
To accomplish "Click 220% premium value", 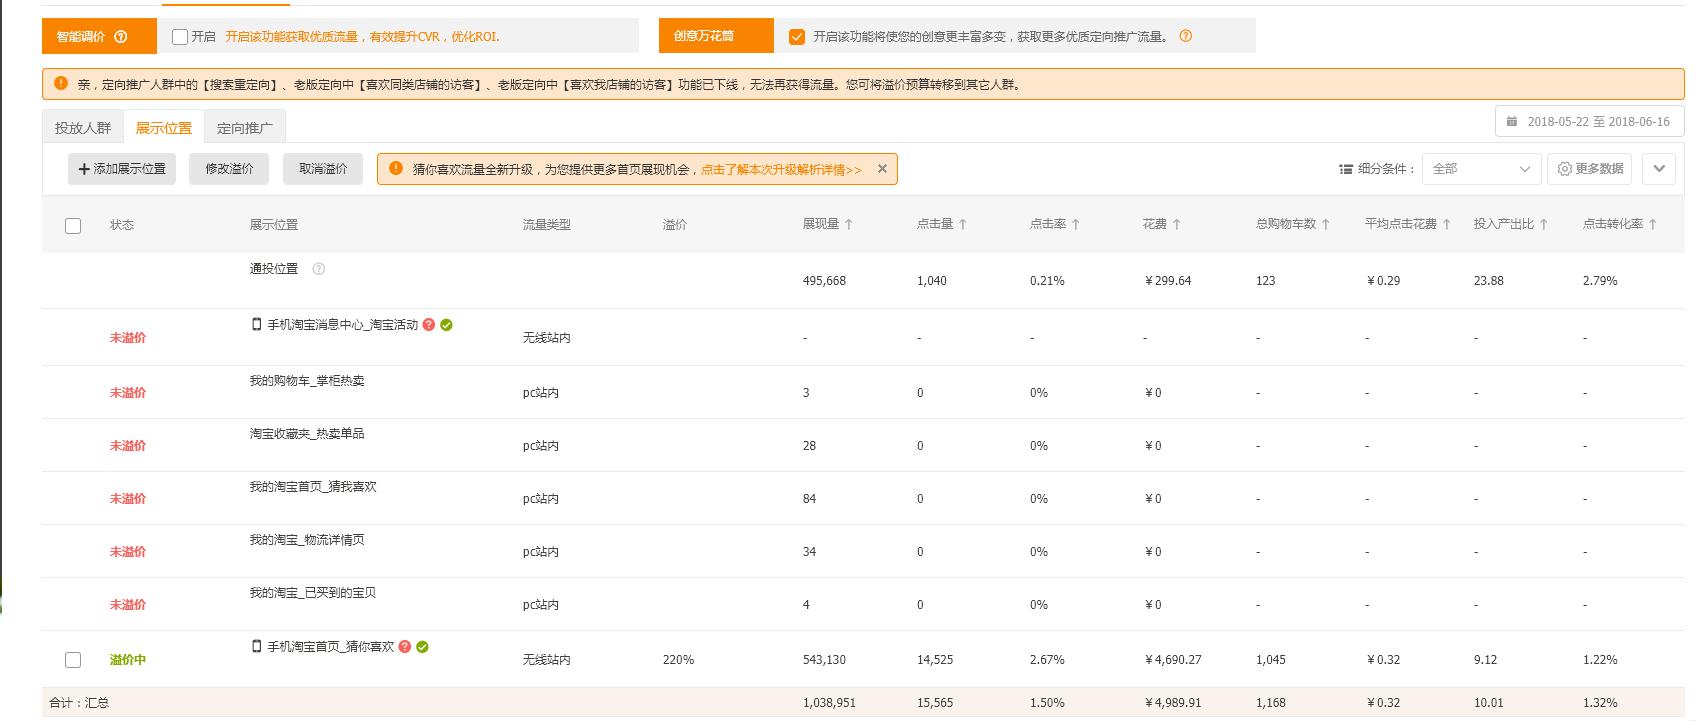I will click(678, 660).
